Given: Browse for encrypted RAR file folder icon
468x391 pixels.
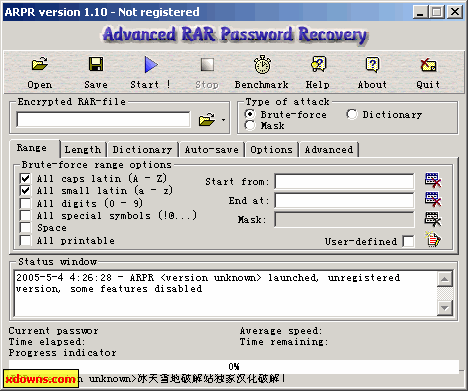Looking at the screenshot, I should [x=207, y=119].
